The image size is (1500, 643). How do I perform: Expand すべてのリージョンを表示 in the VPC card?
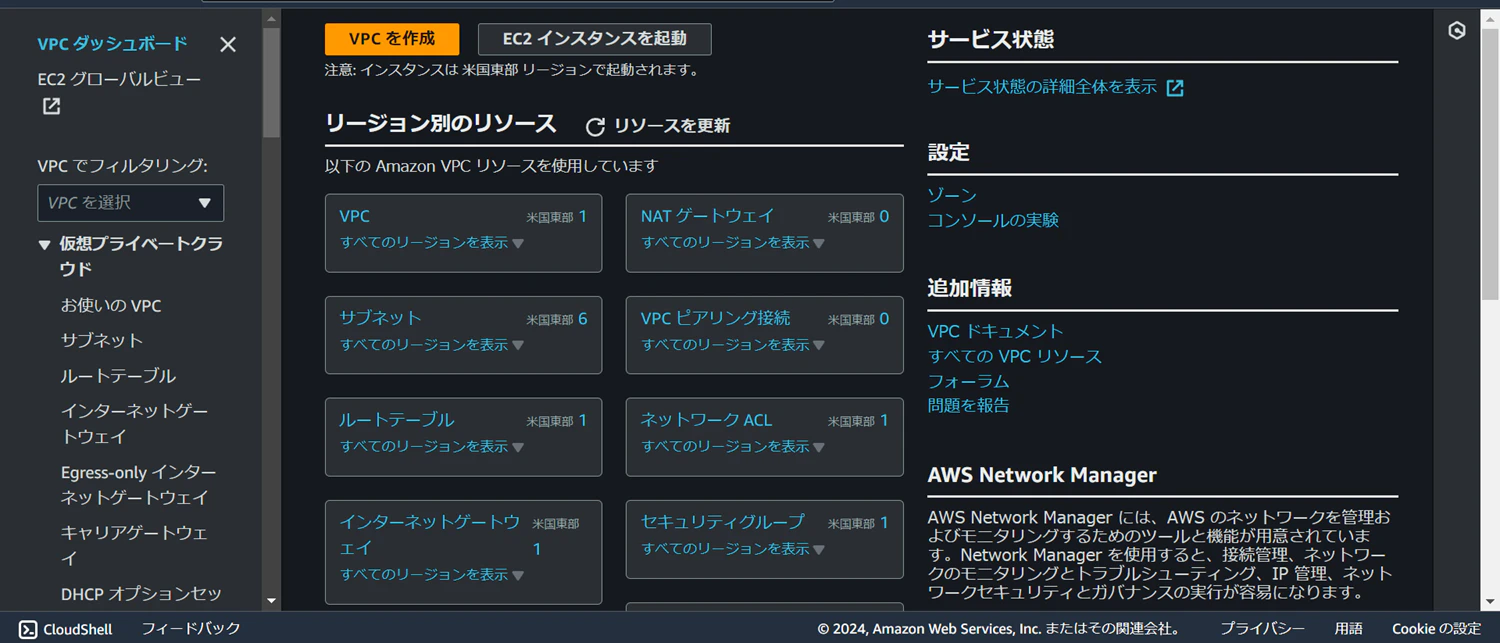coord(432,243)
